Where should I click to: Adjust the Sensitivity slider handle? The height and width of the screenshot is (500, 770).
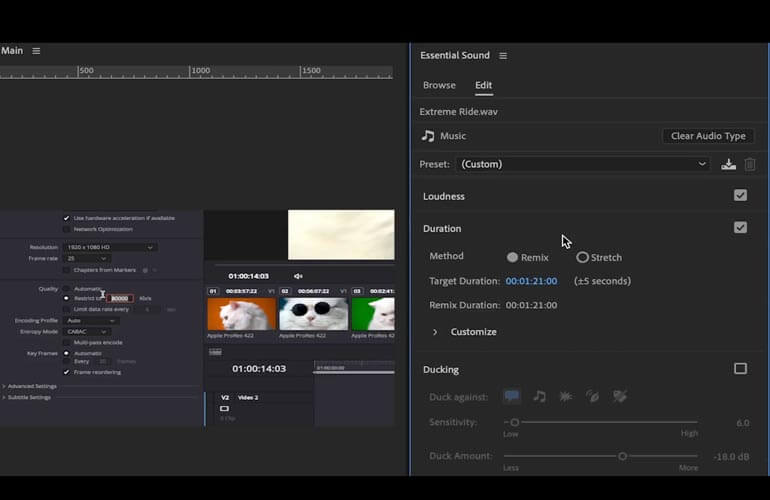[x=515, y=422]
